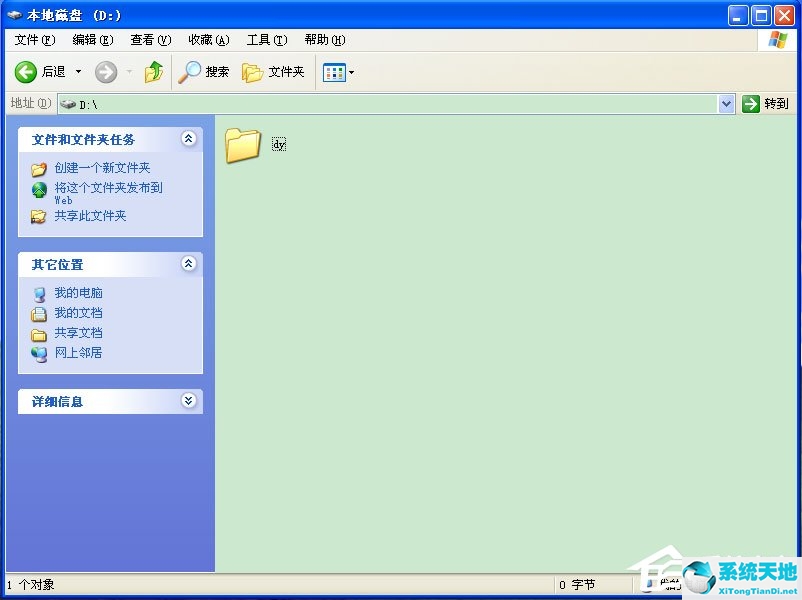Viewport: 802px width, 600px height.
Task: Open the Back history dropdown arrow
Action: (78, 72)
